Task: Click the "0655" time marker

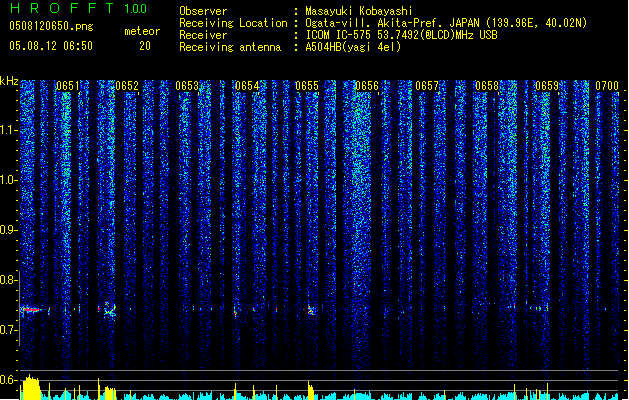Action: point(306,86)
